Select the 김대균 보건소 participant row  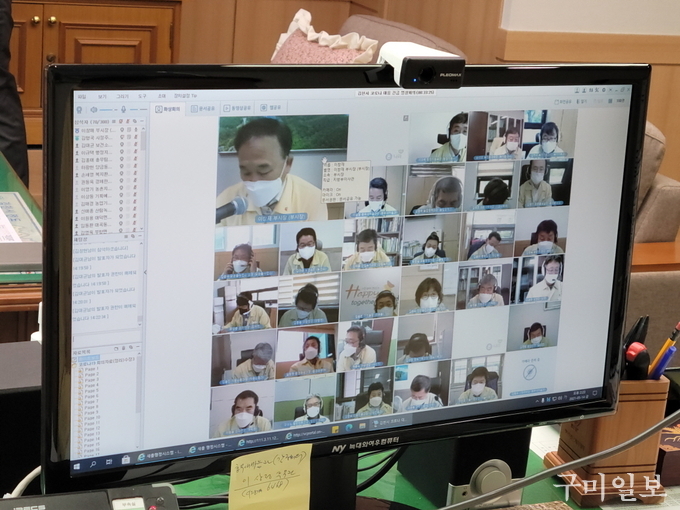coord(108,145)
